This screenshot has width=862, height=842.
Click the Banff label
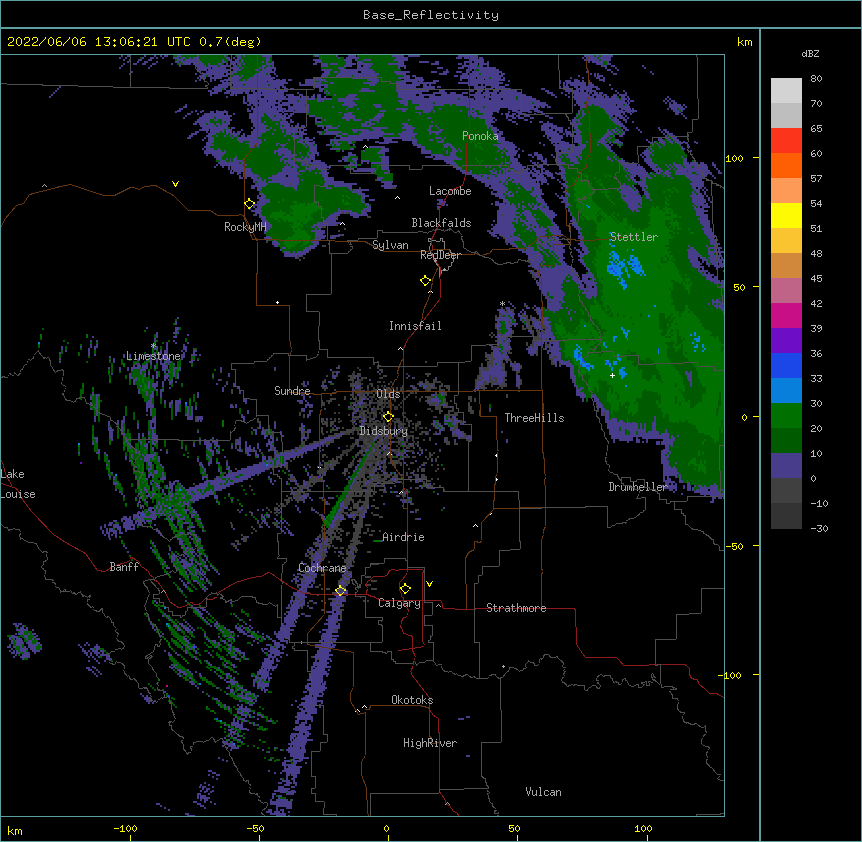point(124,567)
